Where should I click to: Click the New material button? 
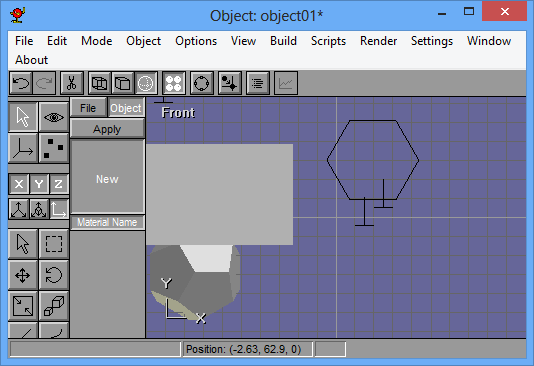tap(107, 177)
